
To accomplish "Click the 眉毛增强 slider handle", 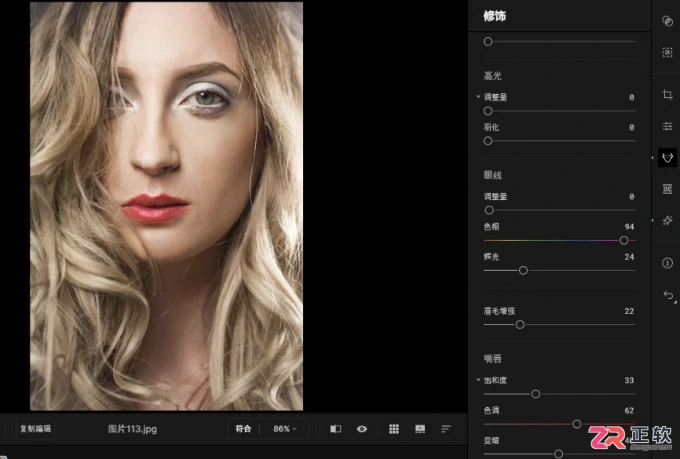I will (x=520, y=325).
